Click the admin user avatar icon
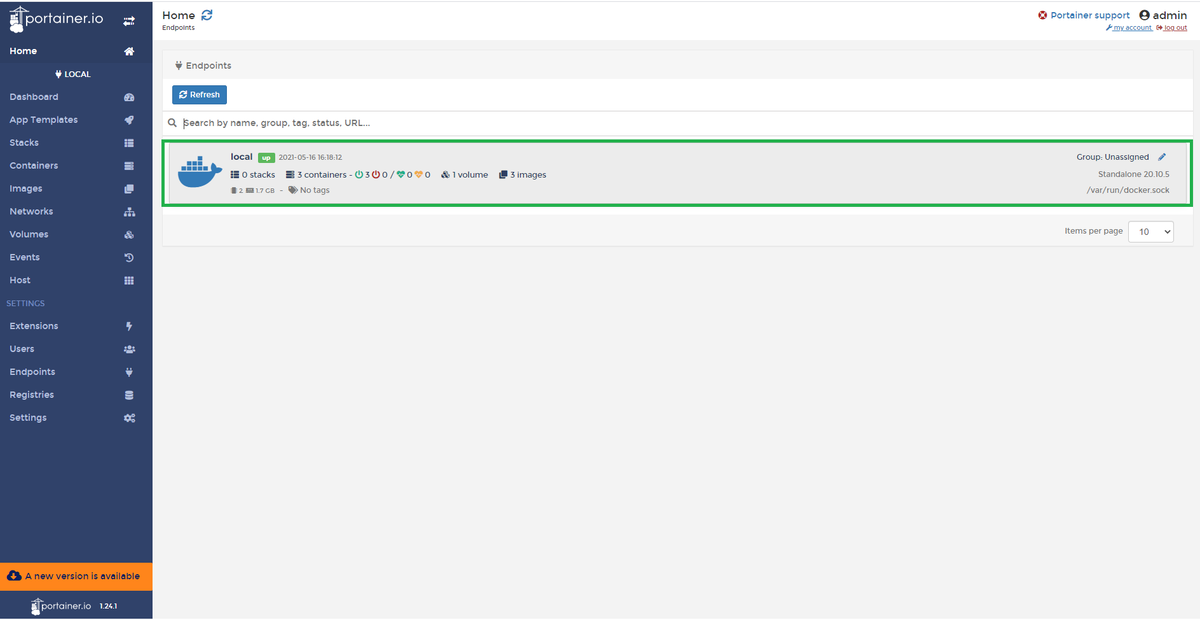This screenshot has width=1200, height=620. pos(1145,15)
